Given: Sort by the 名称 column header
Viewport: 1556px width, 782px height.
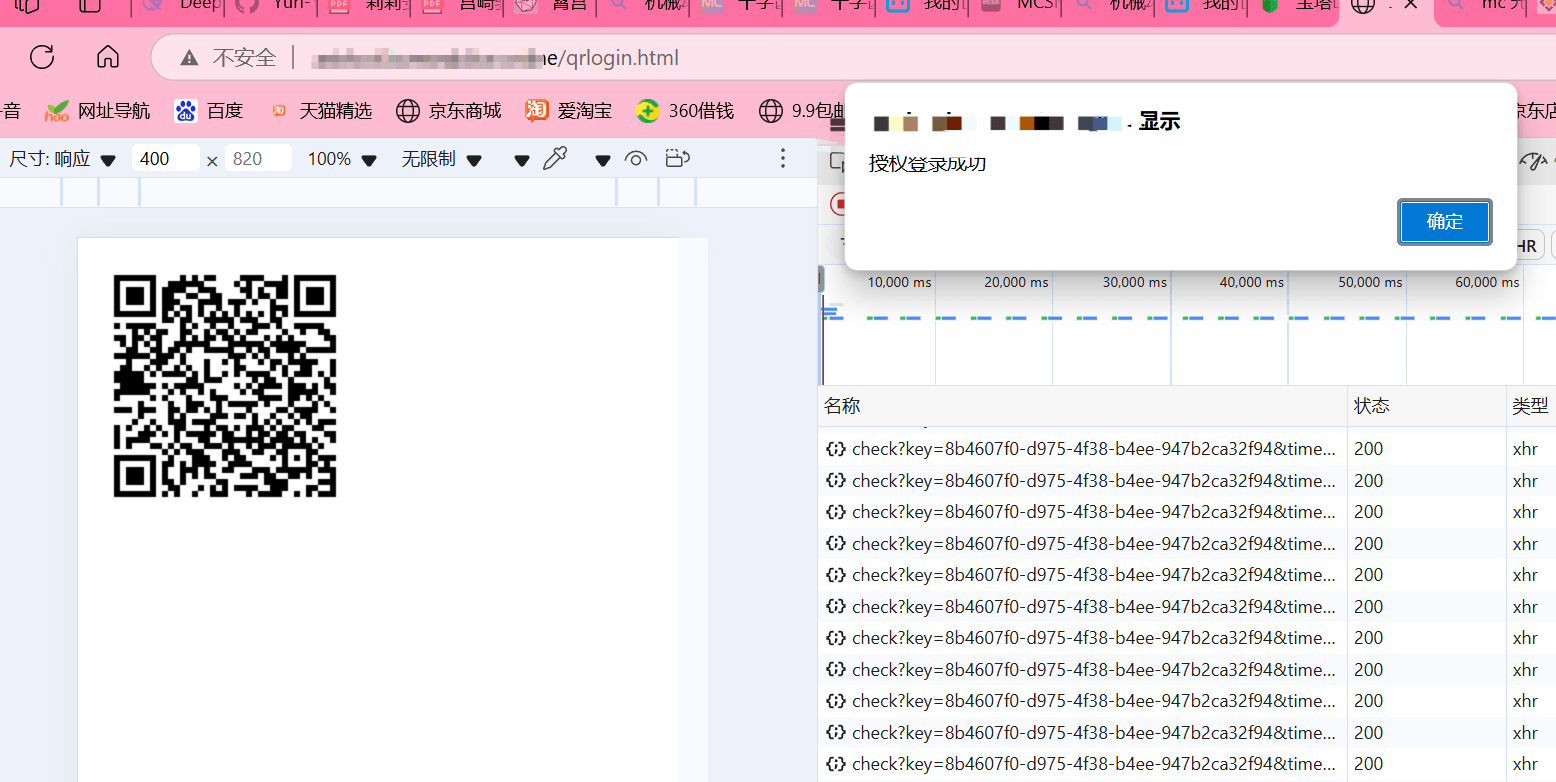Looking at the screenshot, I should 1083,406.
